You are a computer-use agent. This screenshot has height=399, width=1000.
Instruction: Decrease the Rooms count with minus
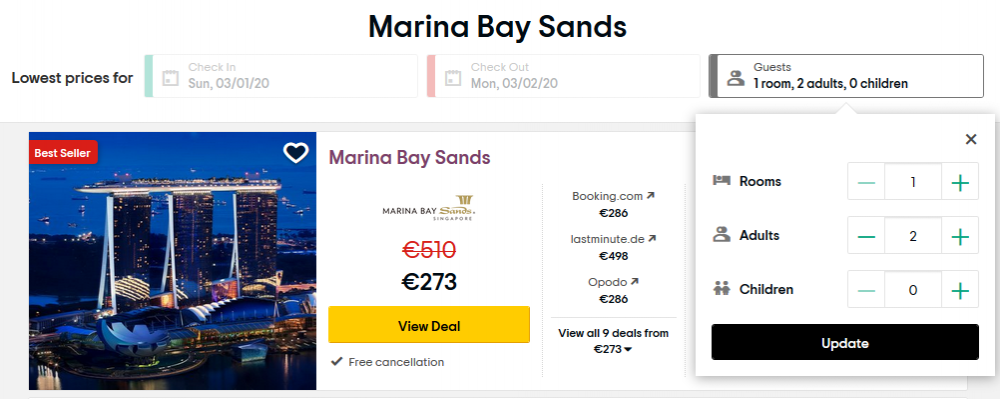[x=866, y=182]
